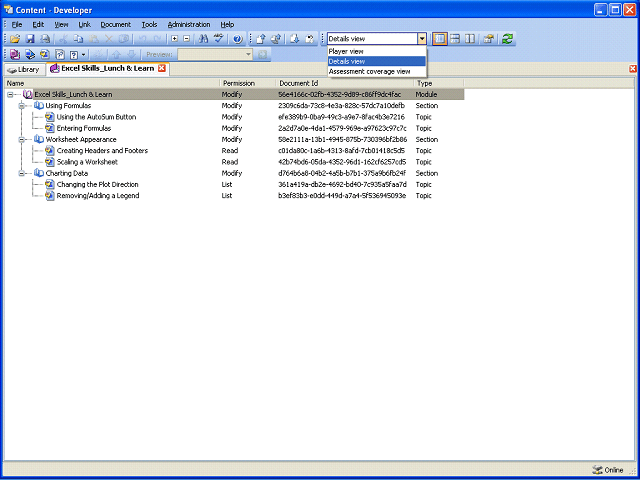Select the Removing/Adding a Legend topic
The image size is (640, 480).
(x=98, y=196)
